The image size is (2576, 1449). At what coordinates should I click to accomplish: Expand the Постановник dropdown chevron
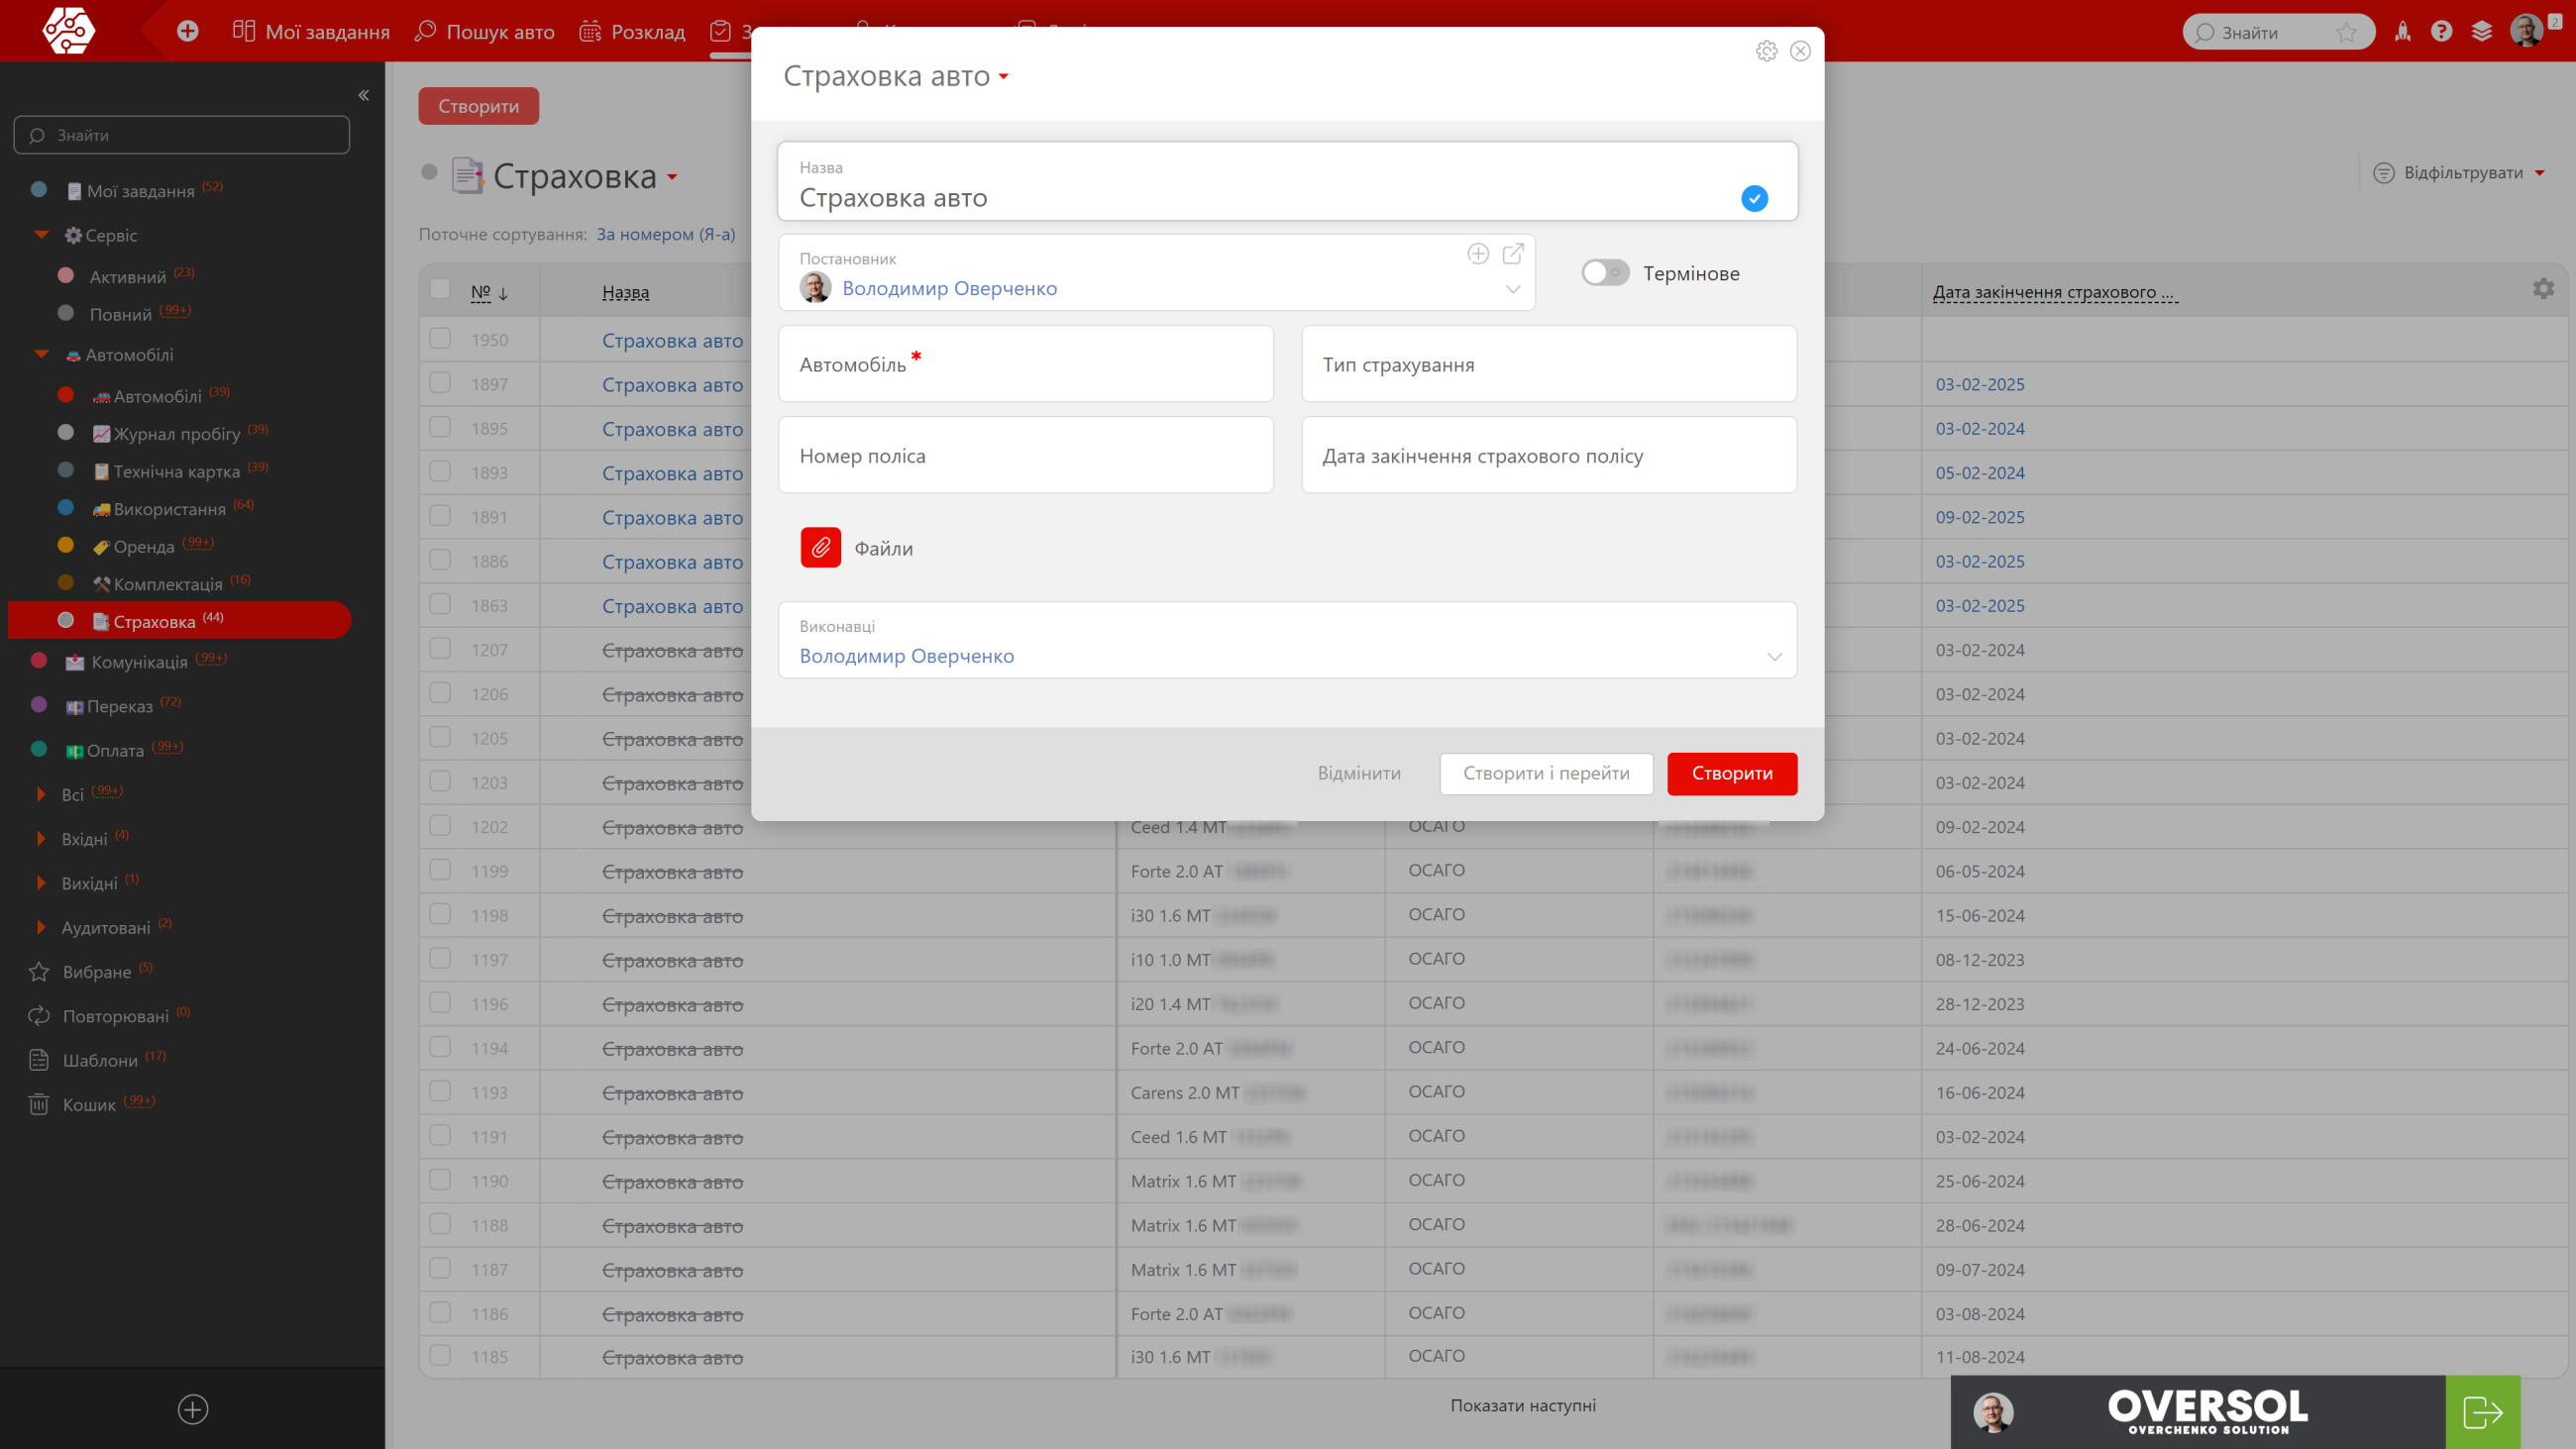1513,289
